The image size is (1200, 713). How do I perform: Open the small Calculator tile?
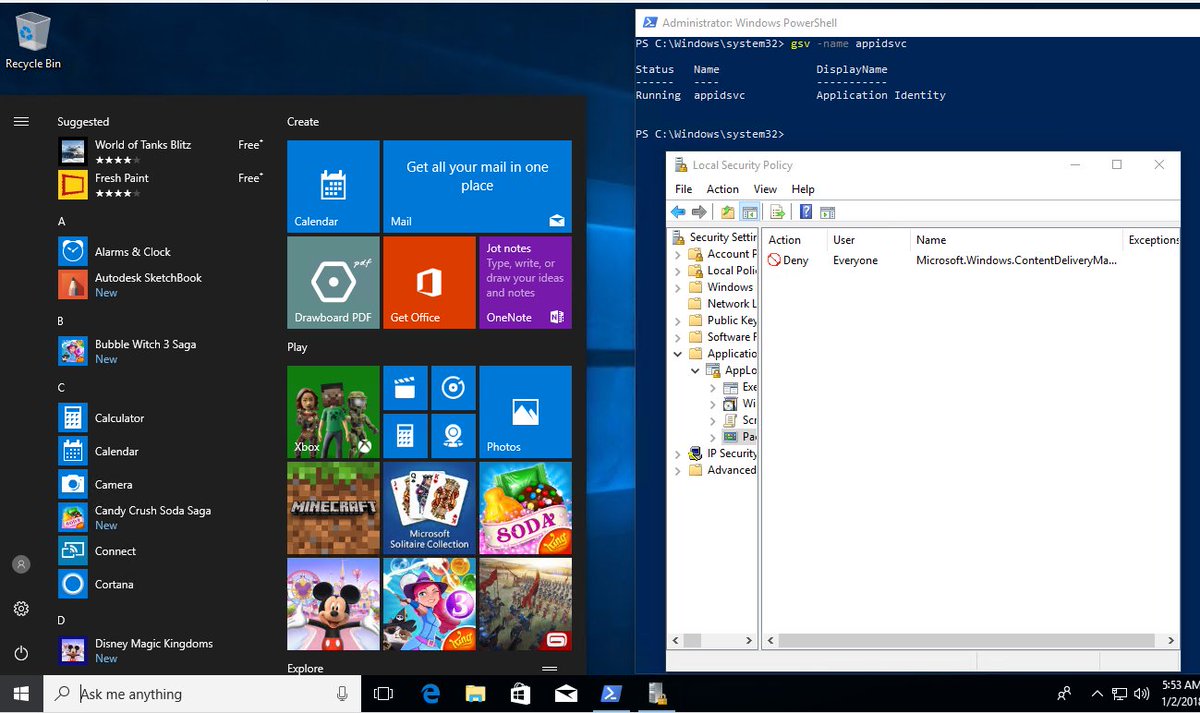405,436
